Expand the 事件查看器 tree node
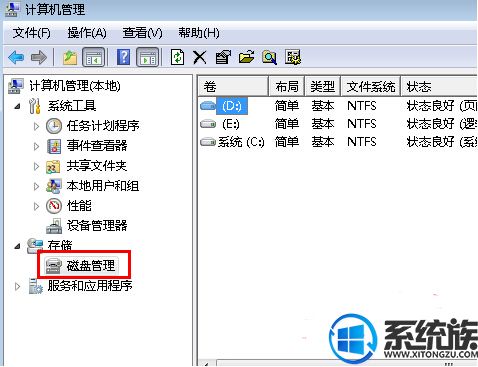 tap(36, 146)
